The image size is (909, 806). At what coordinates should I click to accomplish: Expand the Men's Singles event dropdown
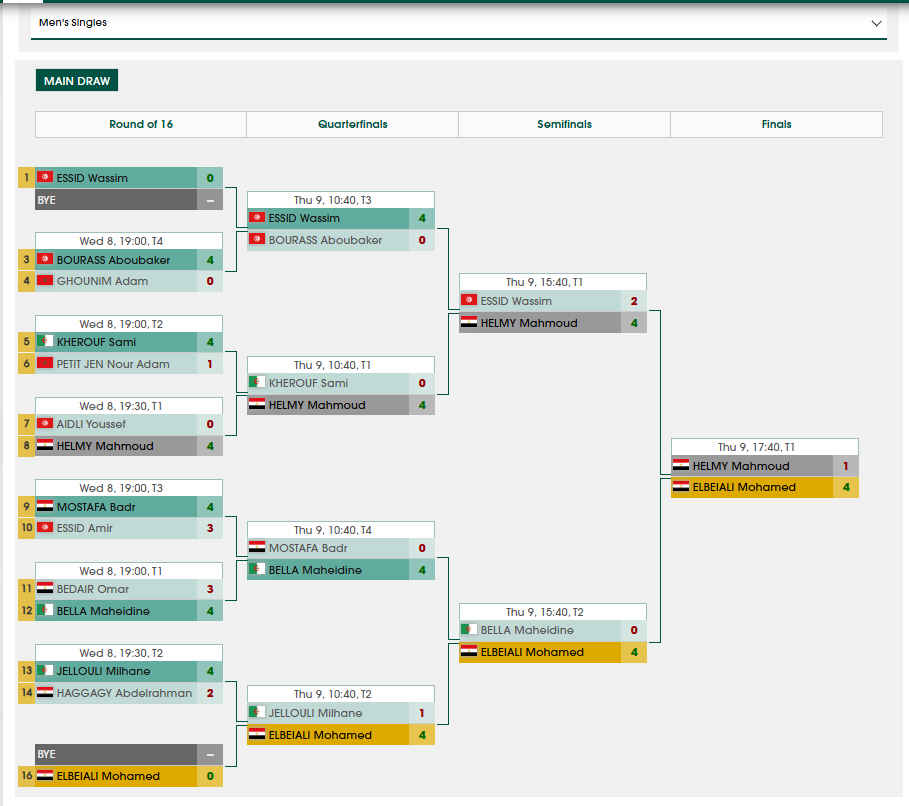coord(459,23)
